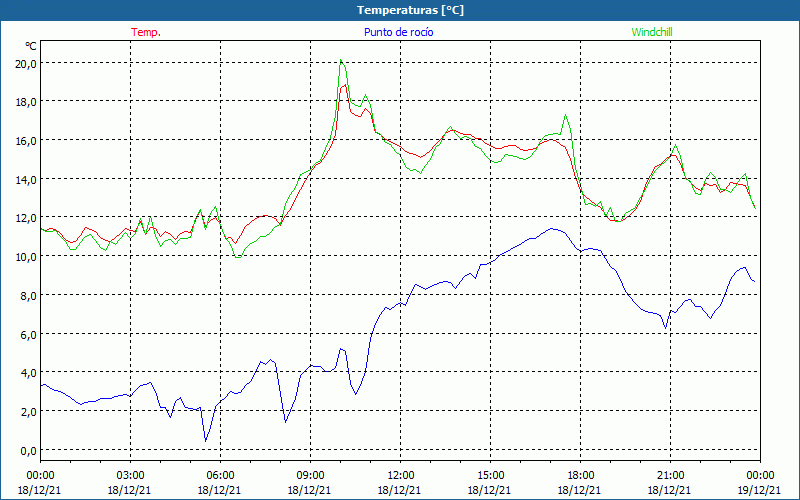Image resolution: width=800 pixels, height=500 pixels.
Task: Click the '03:00' time axis label
Action: (130, 476)
